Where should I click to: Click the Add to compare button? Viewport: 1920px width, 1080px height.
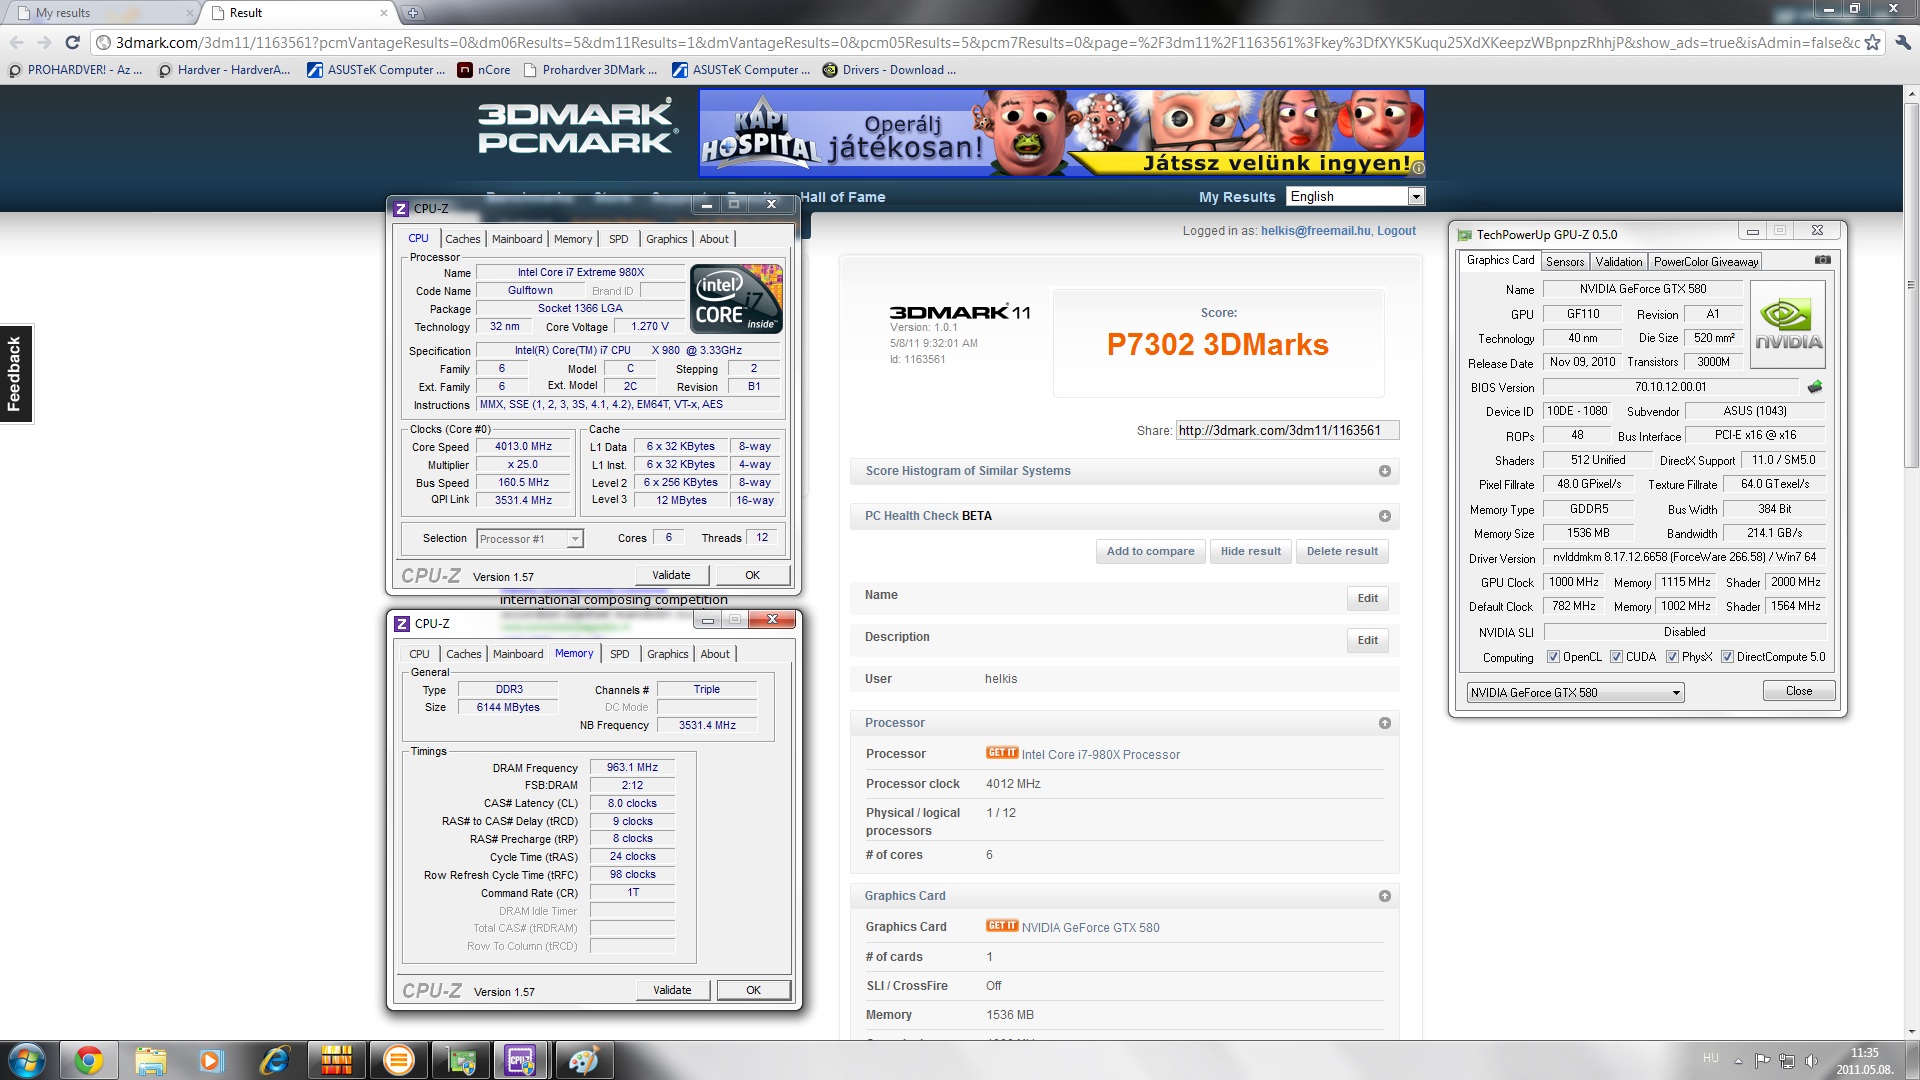tap(1150, 551)
